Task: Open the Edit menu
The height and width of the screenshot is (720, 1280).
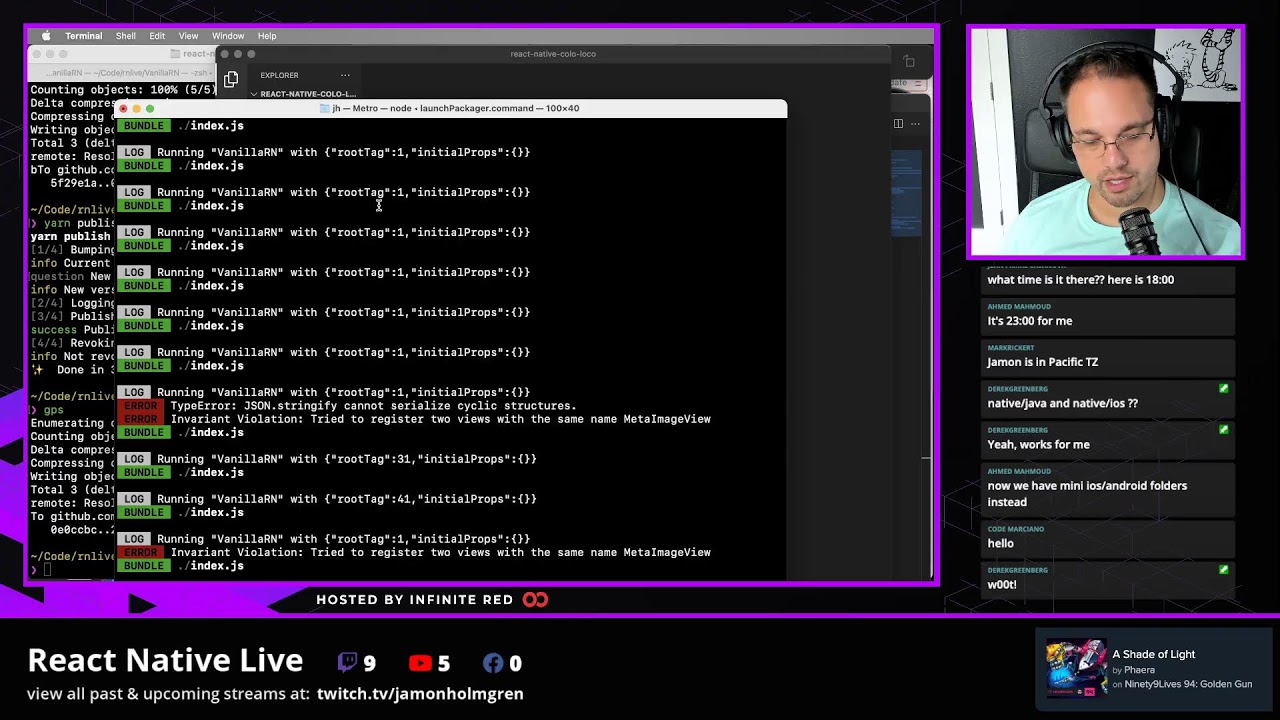Action: pos(157,36)
